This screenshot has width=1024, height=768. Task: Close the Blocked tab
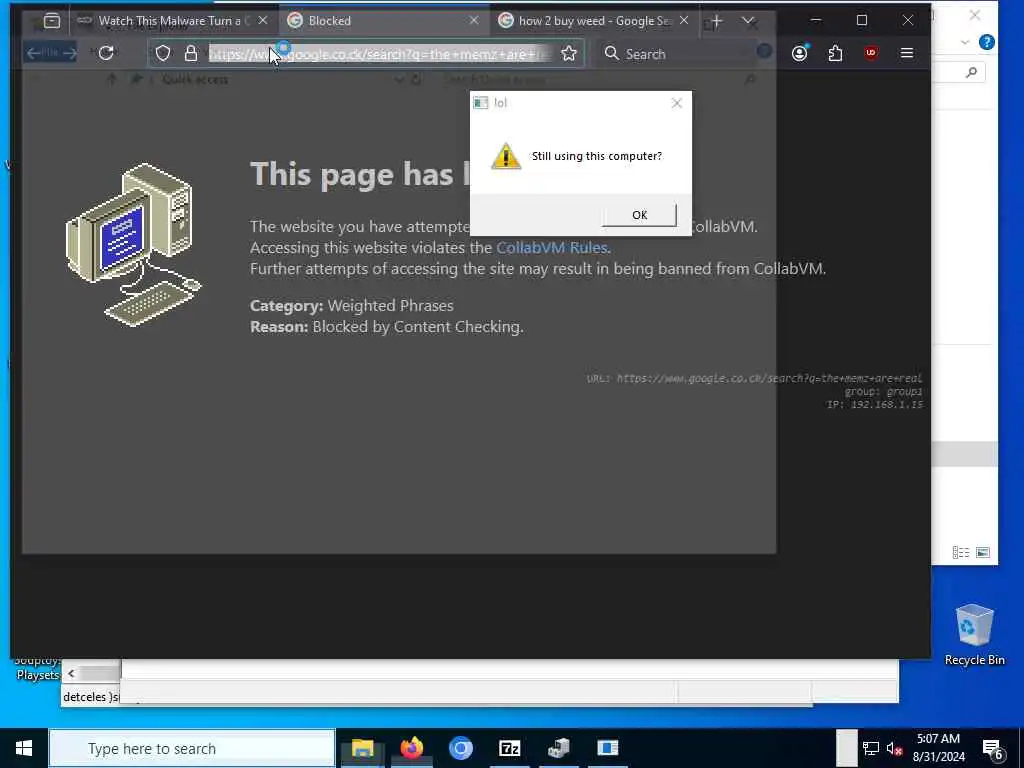[474, 21]
